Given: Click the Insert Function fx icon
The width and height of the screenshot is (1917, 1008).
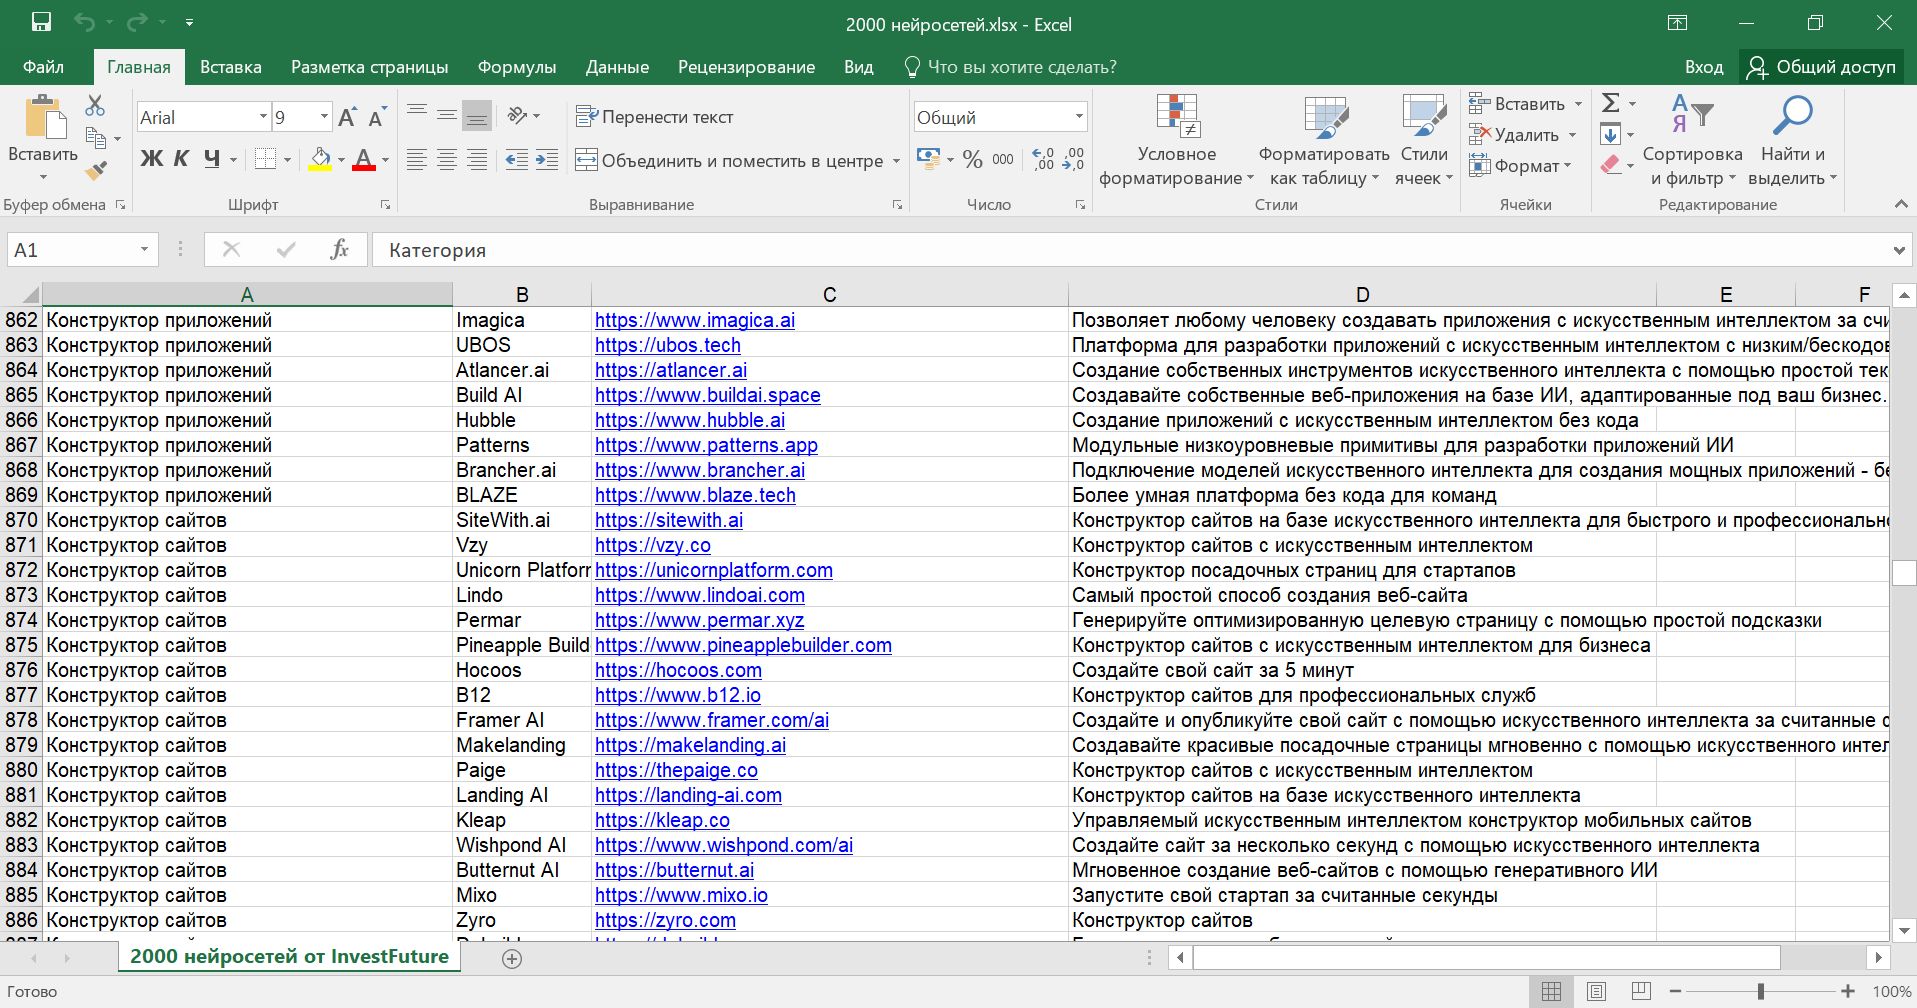Looking at the screenshot, I should (x=339, y=250).
